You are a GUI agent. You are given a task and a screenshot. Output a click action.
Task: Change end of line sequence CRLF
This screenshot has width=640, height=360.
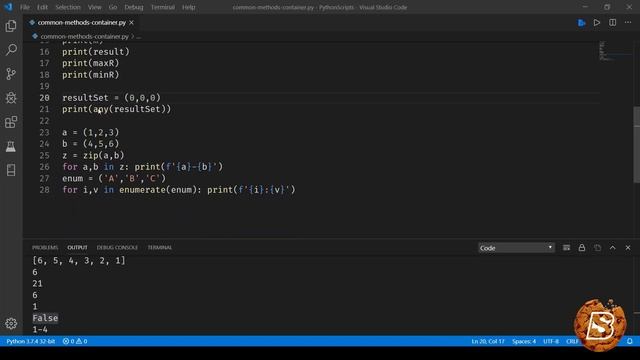pos(572,341)
